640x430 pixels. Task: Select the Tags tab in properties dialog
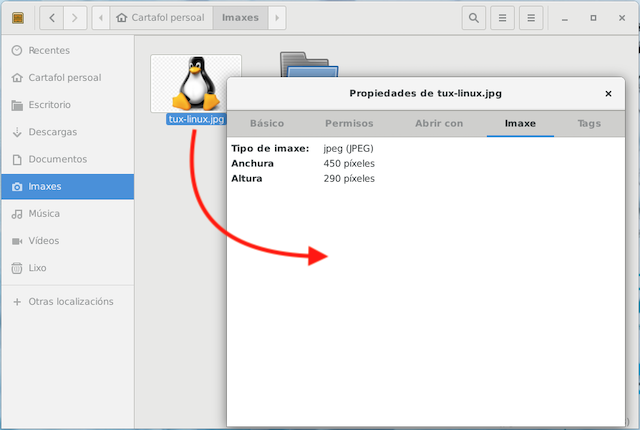(x=589, y=123)
